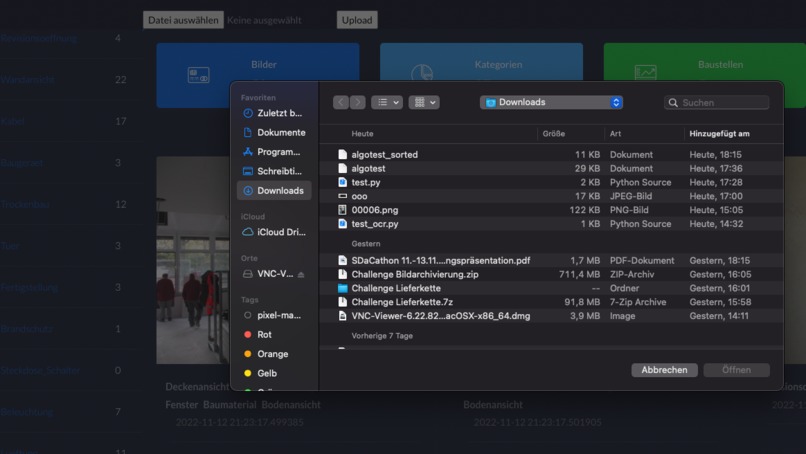Click the Kategorien pie chart icon

coord(422,72)
